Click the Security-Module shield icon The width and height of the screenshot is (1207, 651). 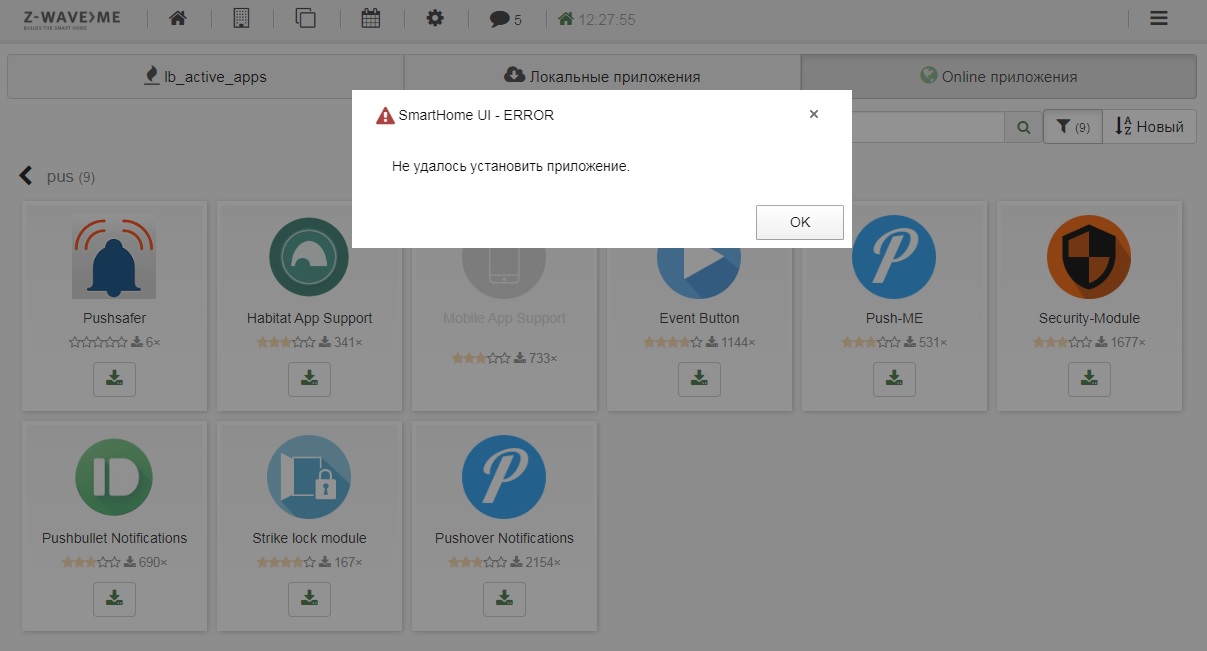point(1089,258)
